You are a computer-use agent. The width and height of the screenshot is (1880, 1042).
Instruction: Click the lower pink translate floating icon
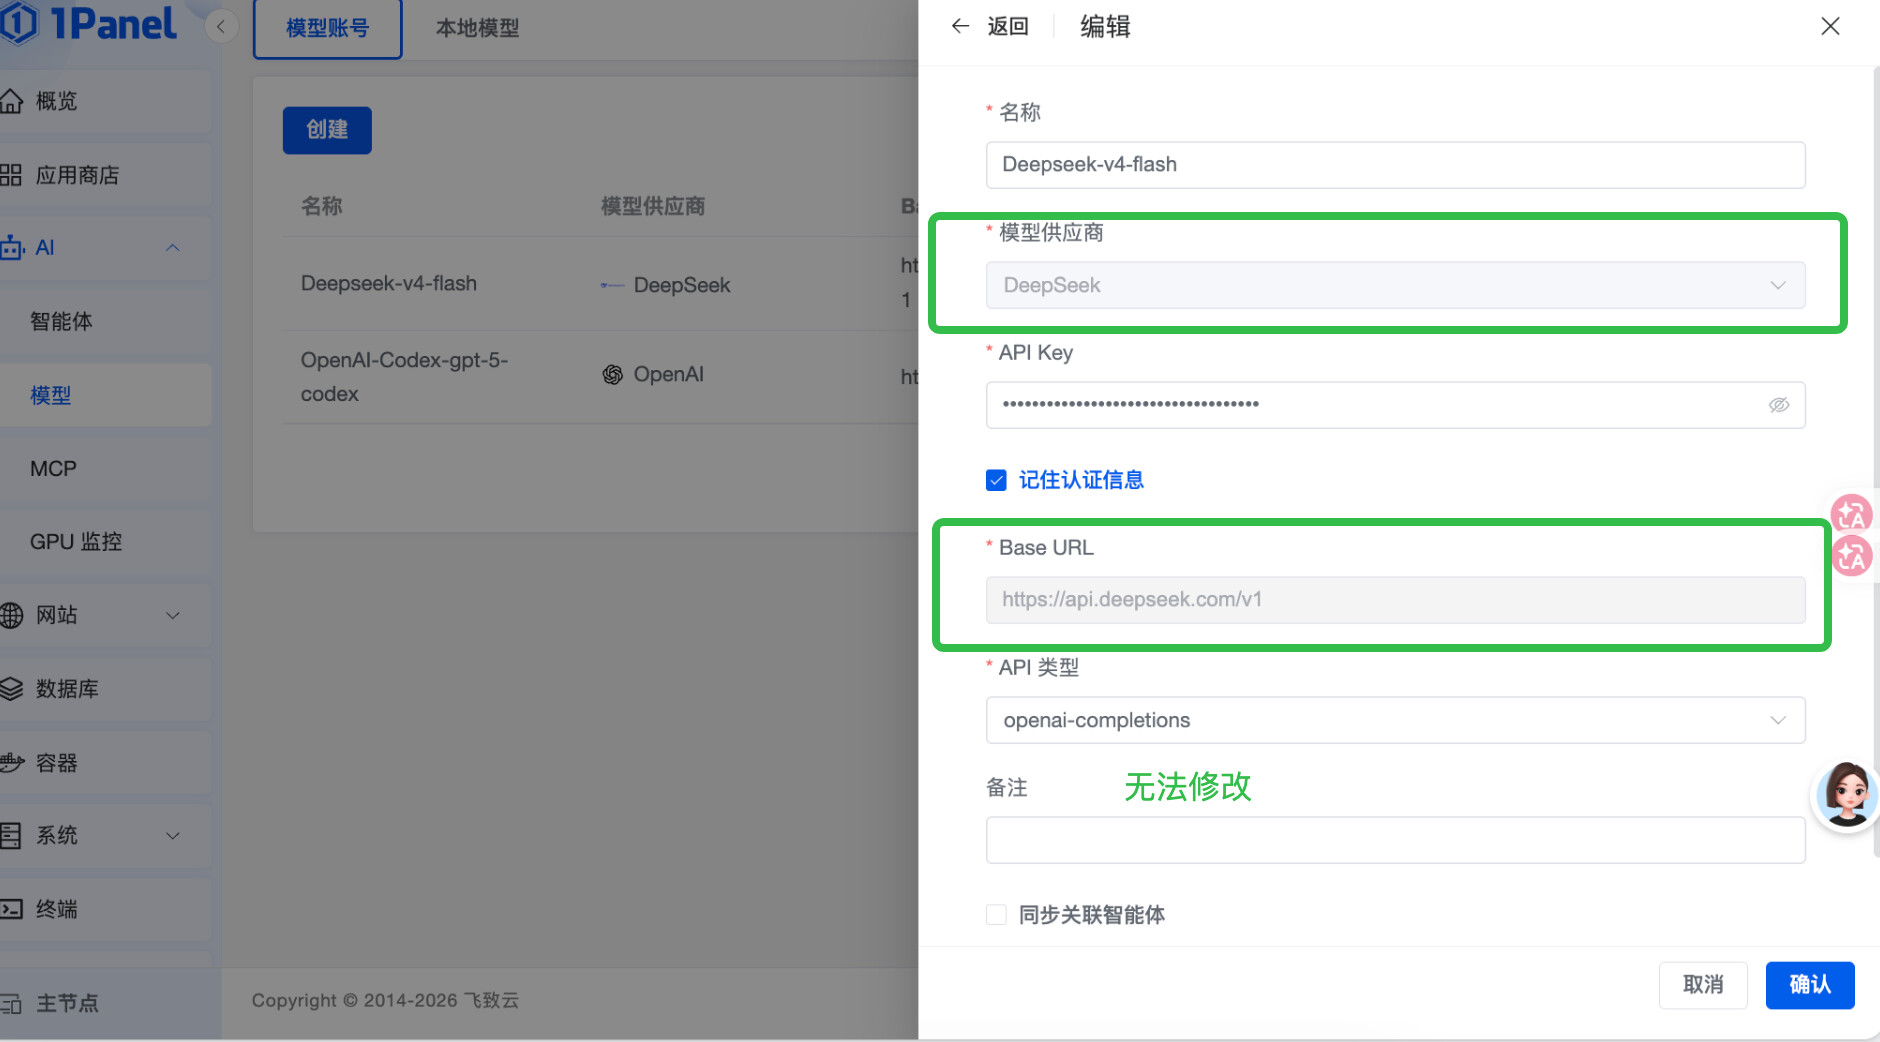coord(1851,556)
